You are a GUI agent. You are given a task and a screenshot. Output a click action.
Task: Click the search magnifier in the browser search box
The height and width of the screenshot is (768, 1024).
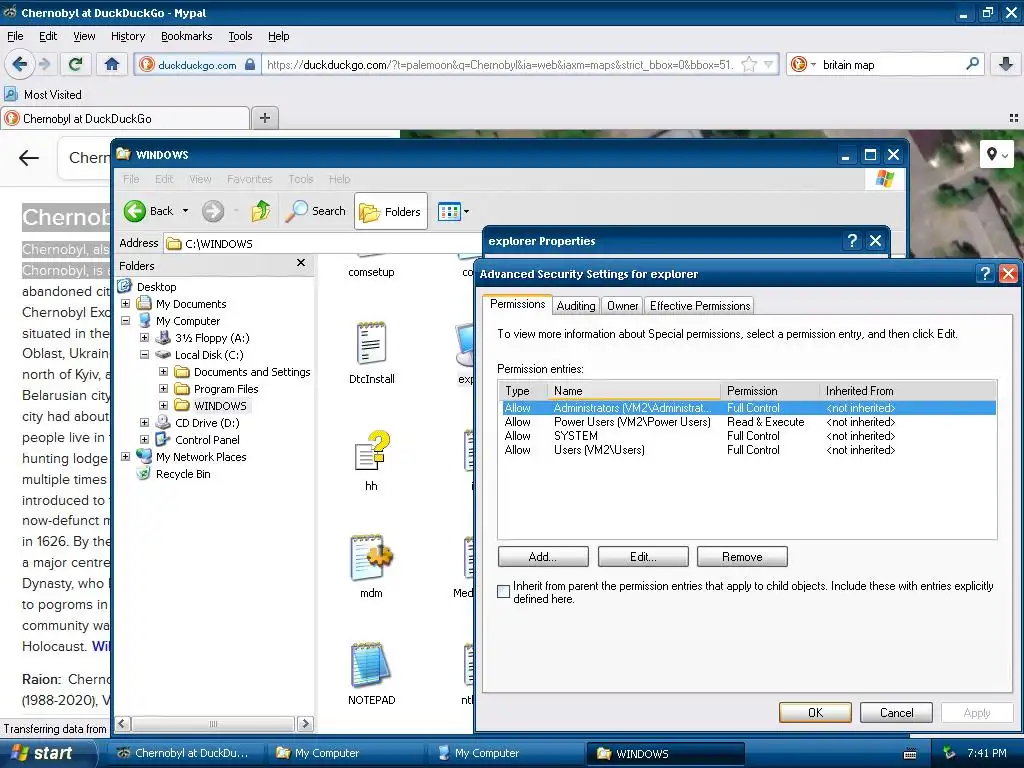point(972,64)
